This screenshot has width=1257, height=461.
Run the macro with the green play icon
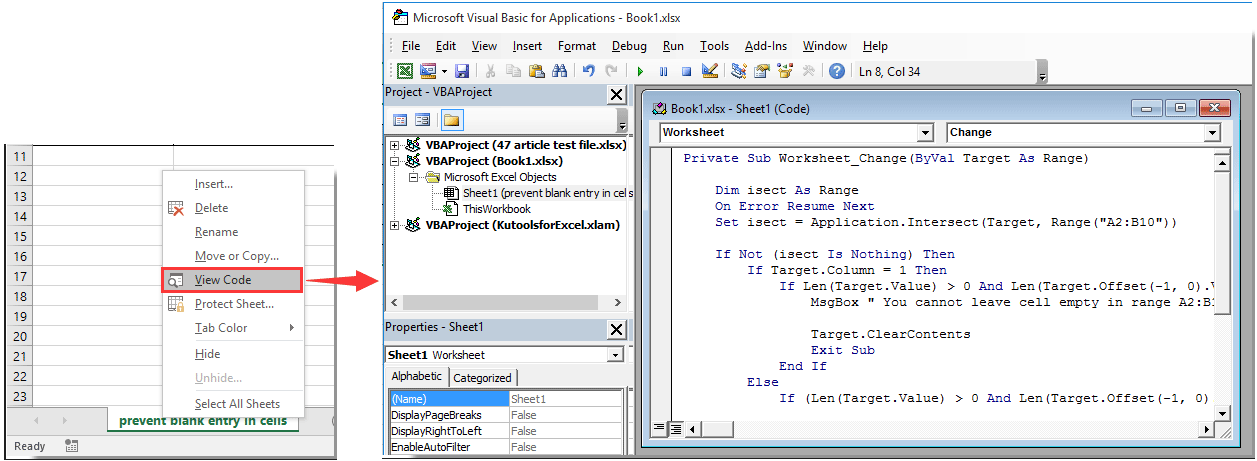coord(640,71)
